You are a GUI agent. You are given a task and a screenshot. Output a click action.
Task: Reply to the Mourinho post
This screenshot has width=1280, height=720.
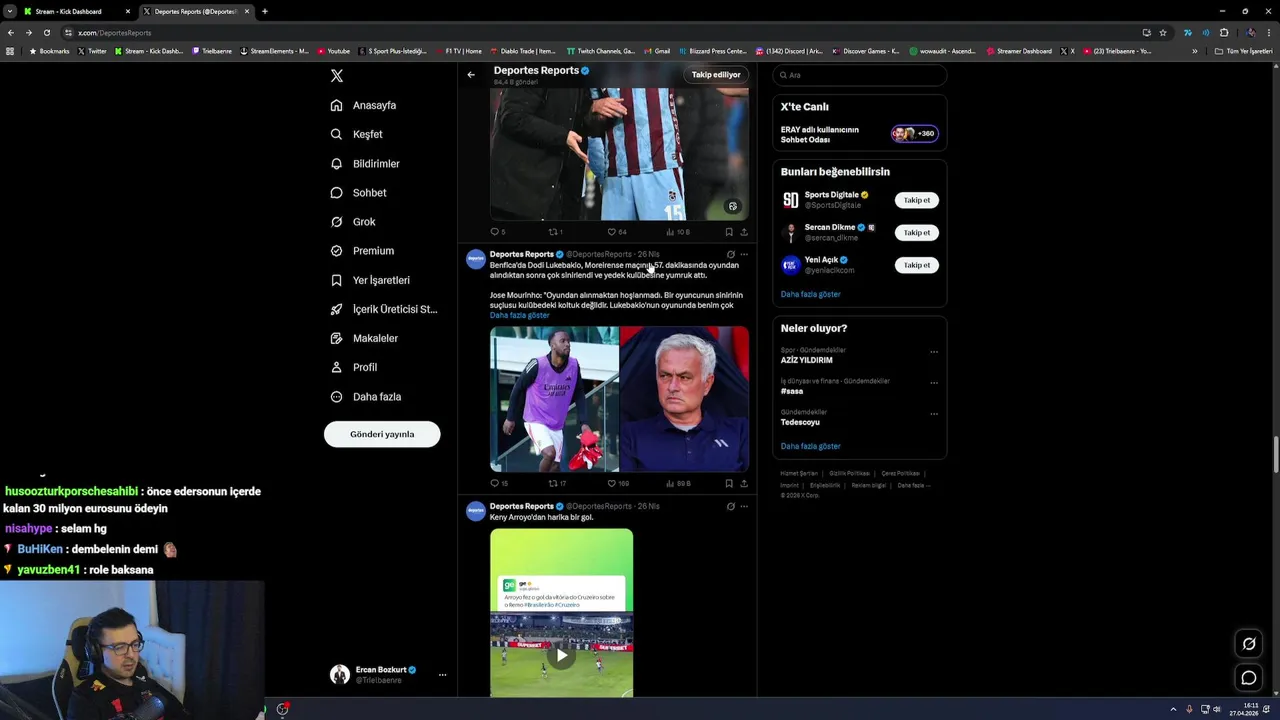click(x=497, y=483)
